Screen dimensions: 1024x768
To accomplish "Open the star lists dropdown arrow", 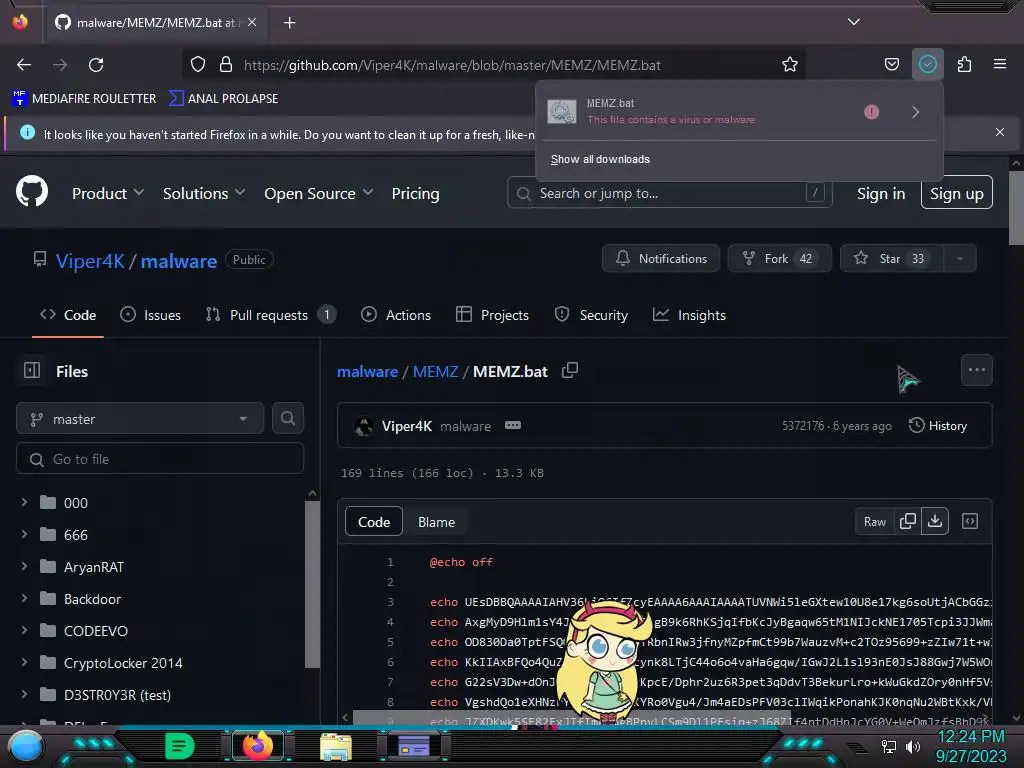I will pos(959,259).
